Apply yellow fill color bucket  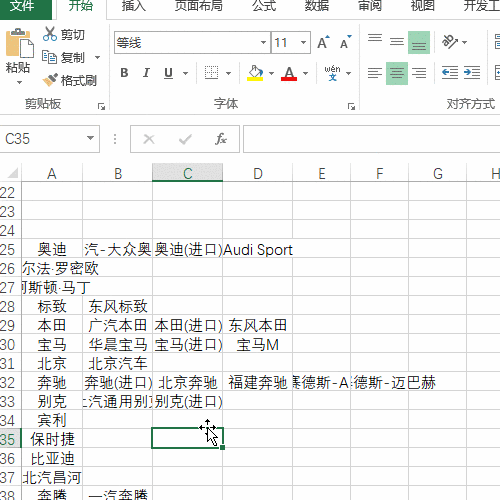pyautogui.click(x=255, y=73)
